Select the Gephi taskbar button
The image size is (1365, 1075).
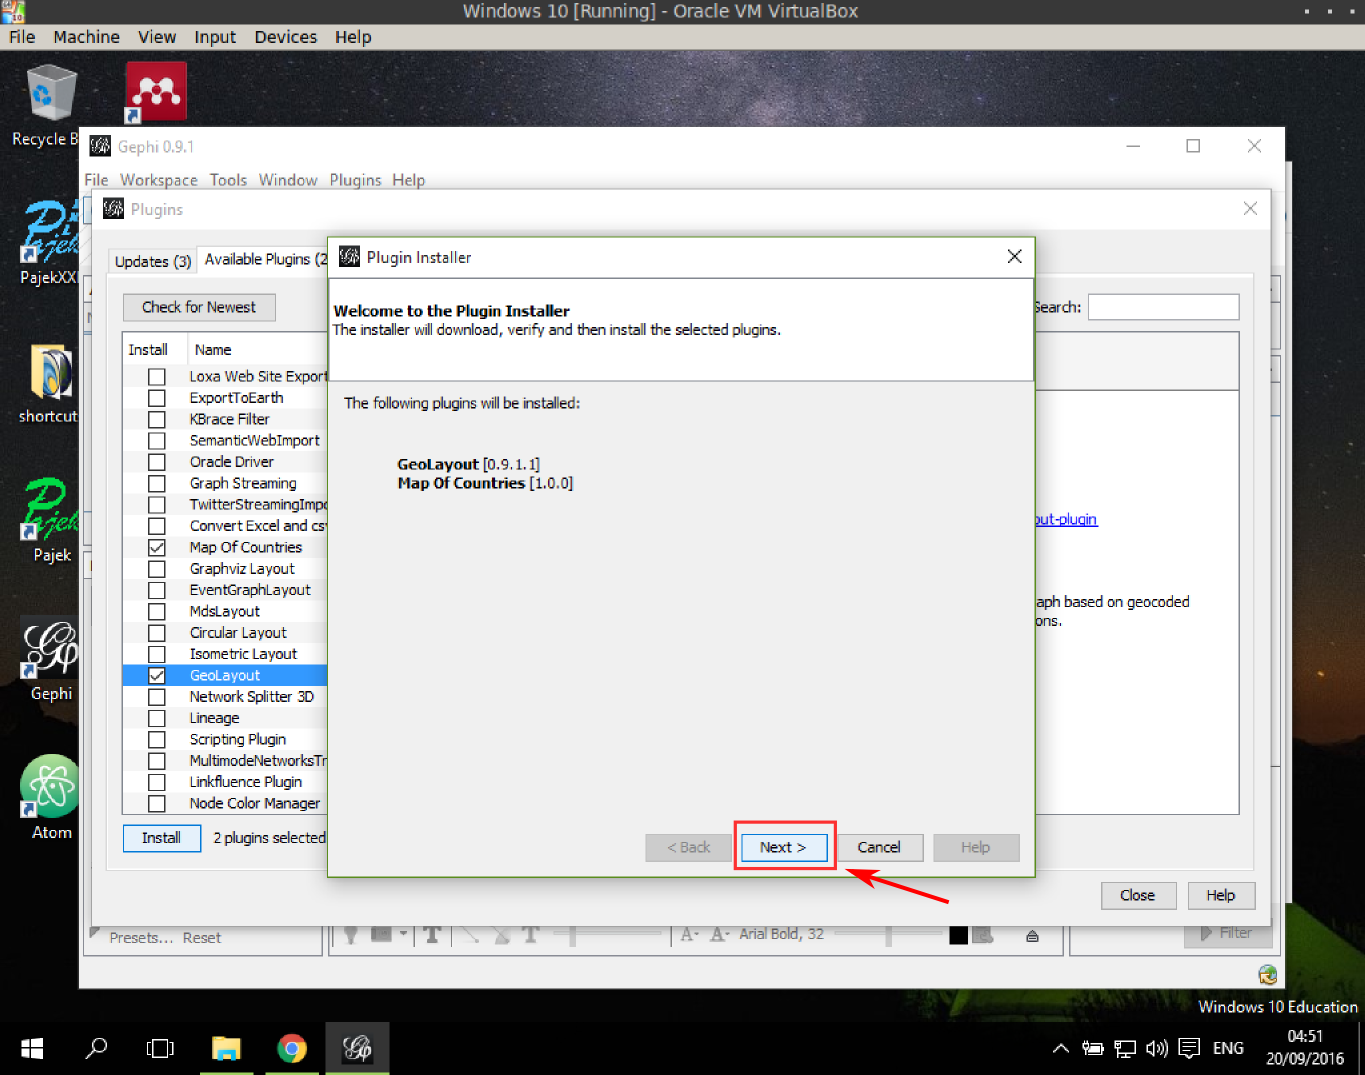coord(357,1048)
